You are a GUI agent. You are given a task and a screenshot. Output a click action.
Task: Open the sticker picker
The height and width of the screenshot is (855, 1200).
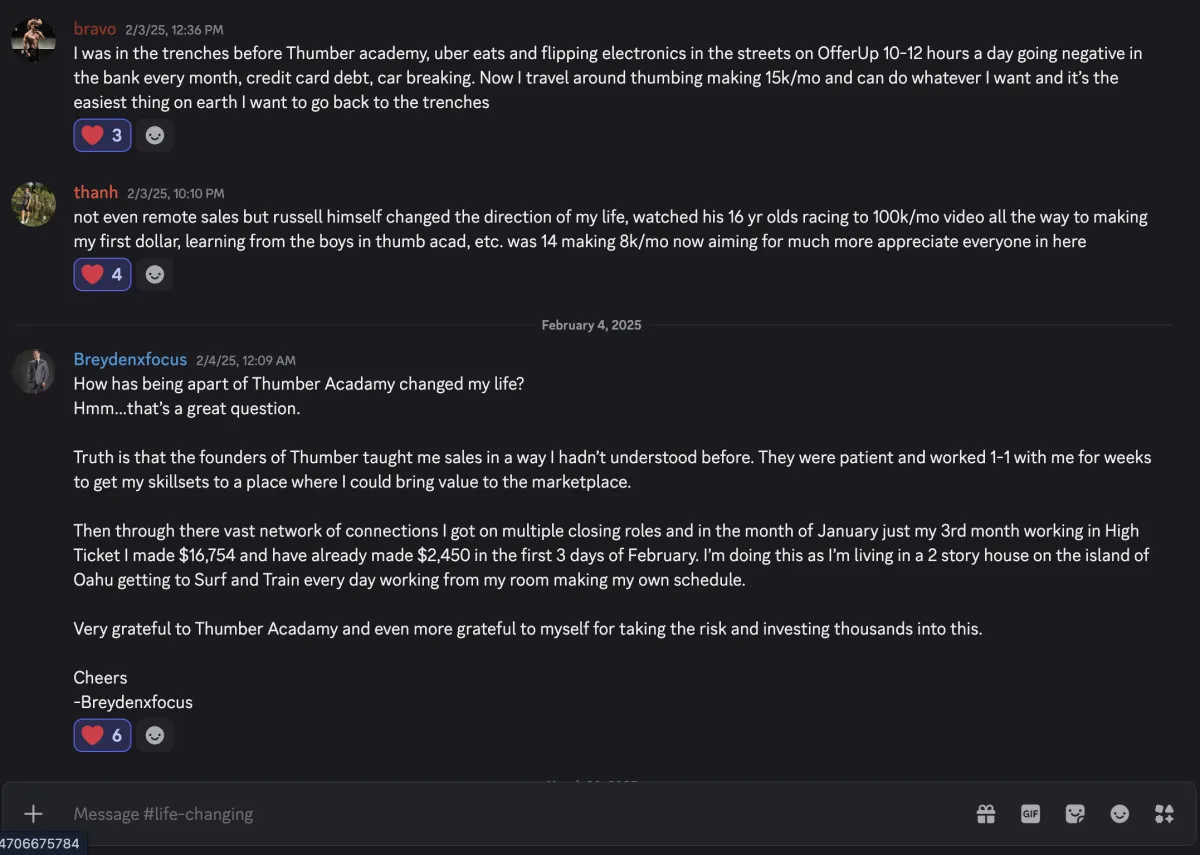pyautogui.click(x=1075, y=814)
